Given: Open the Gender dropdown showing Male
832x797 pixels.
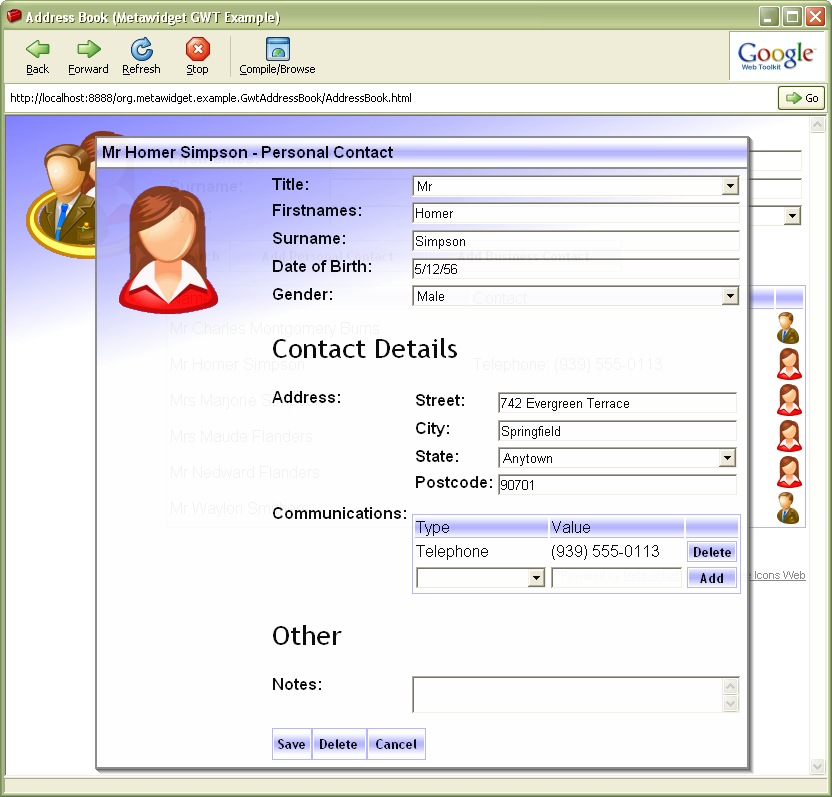Looking at the screenshot, I should coord(731,295).
